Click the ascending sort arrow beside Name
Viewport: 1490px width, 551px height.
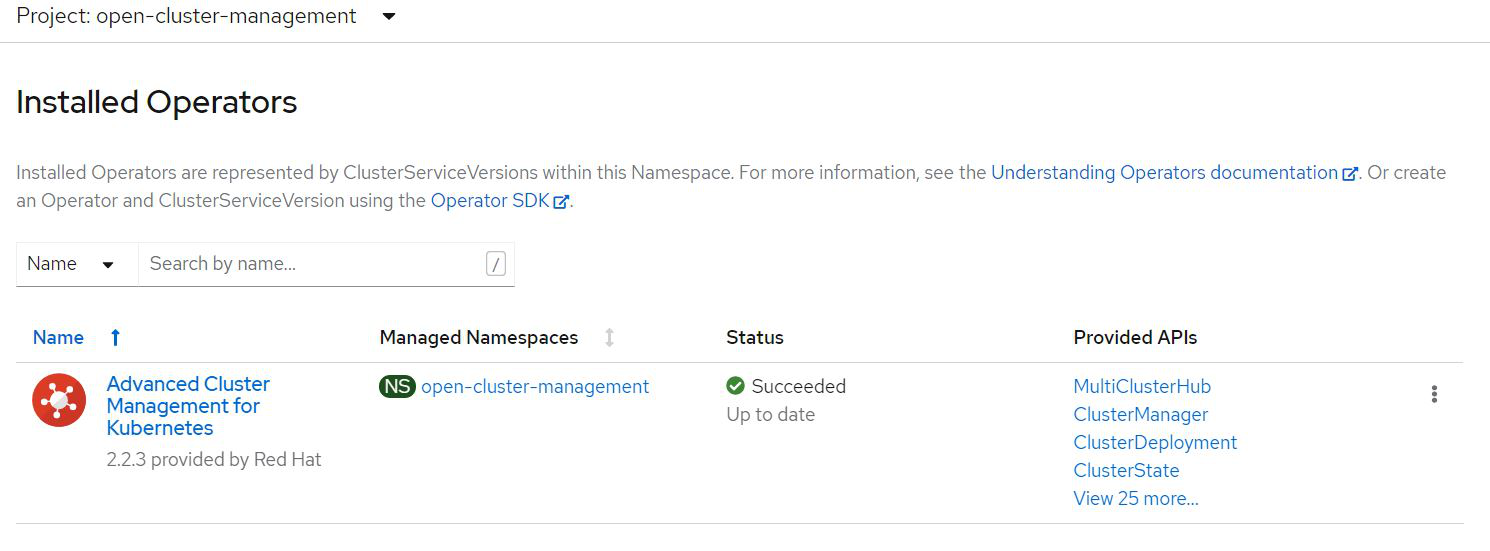point(115,338)
